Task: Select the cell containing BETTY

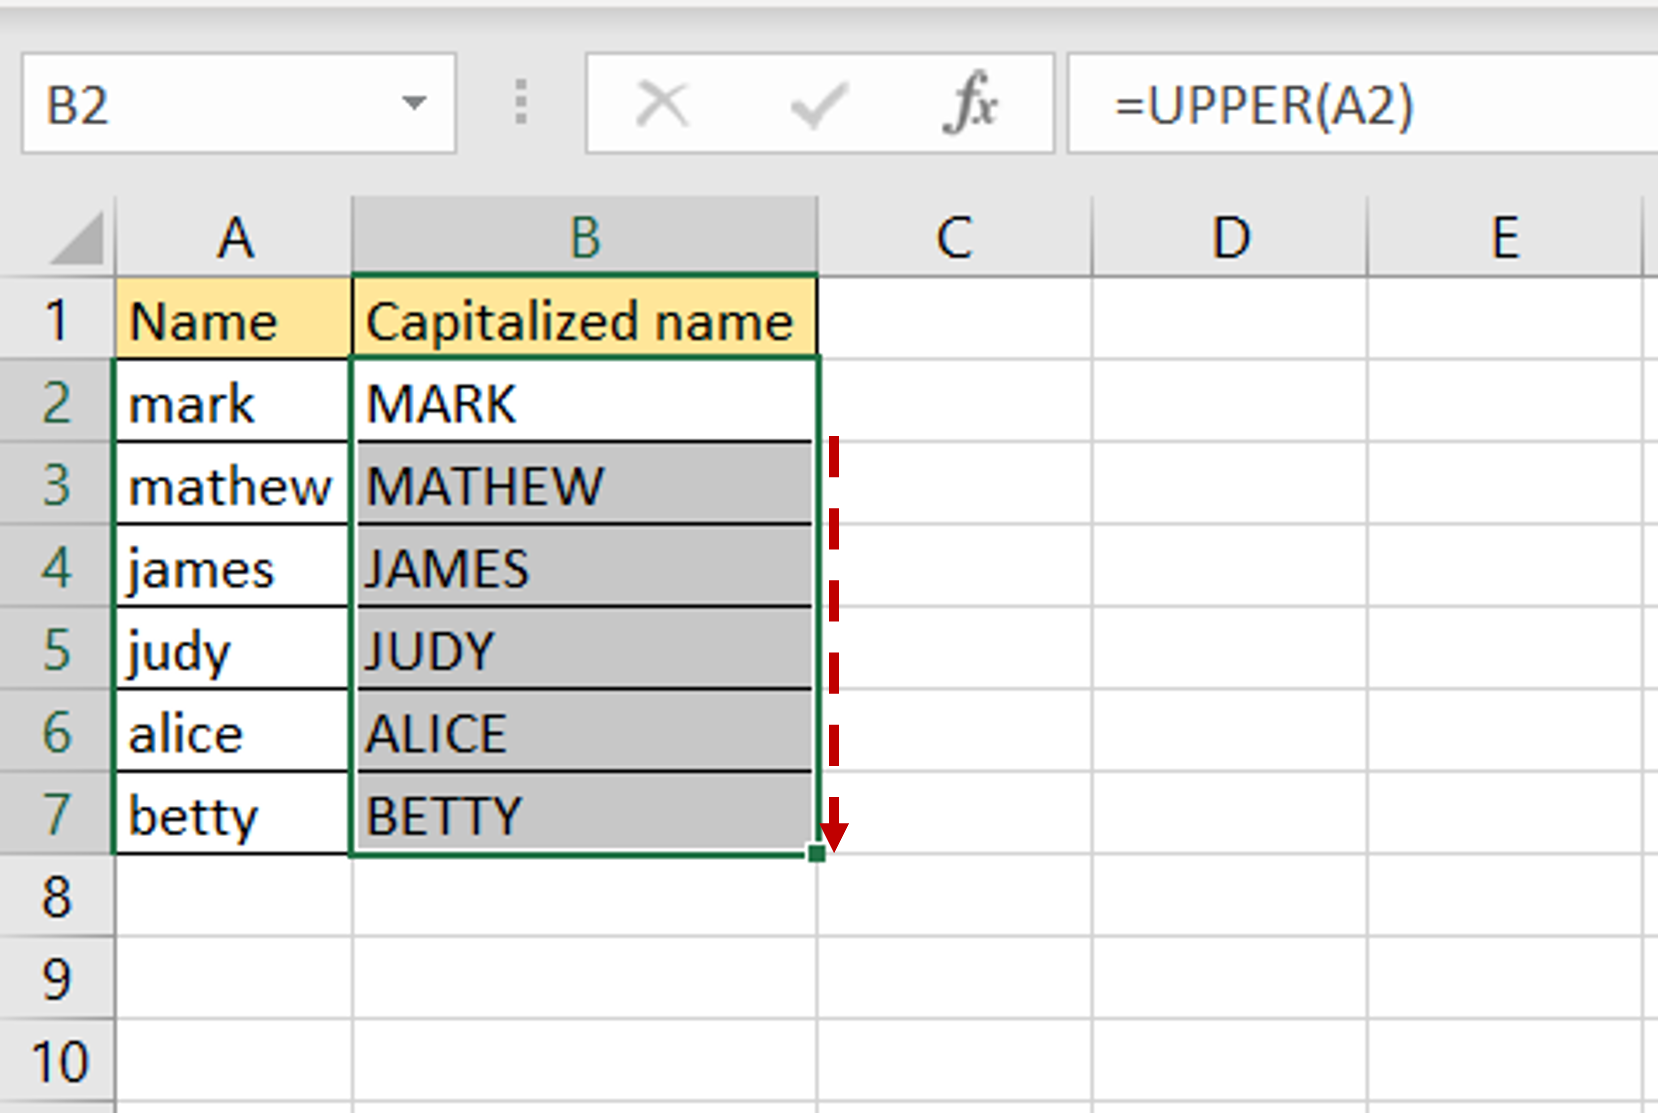Action: click(x=584, y=815)
